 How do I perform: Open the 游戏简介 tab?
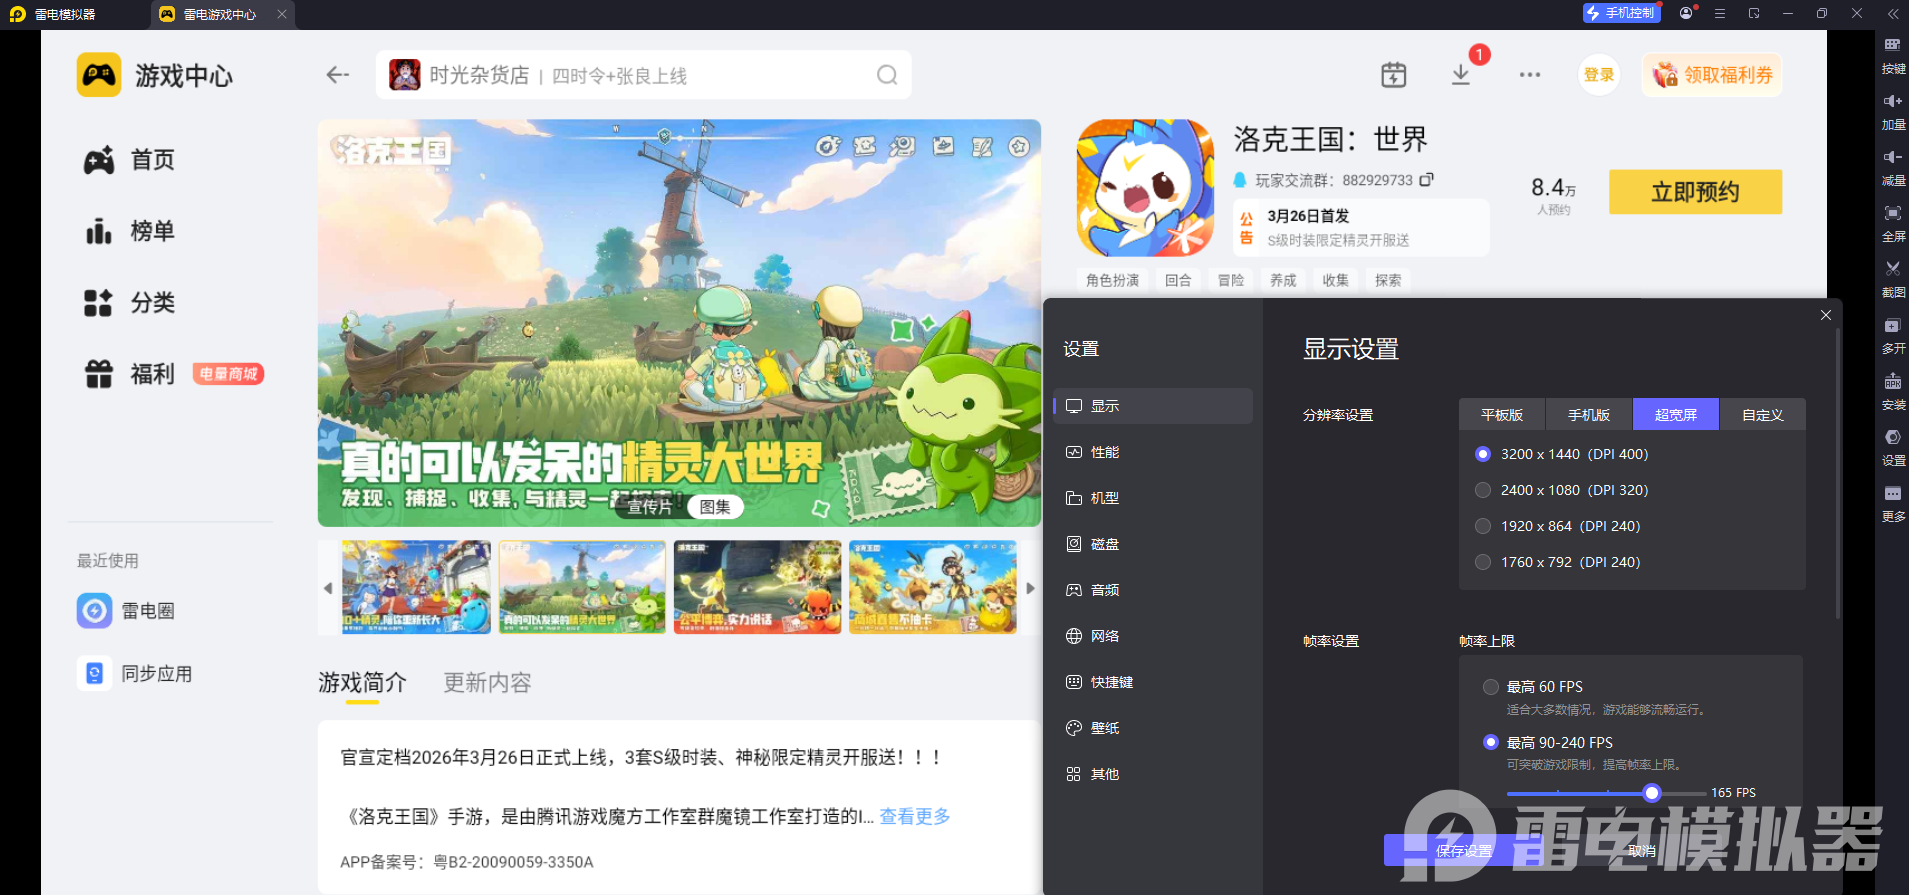362,683
